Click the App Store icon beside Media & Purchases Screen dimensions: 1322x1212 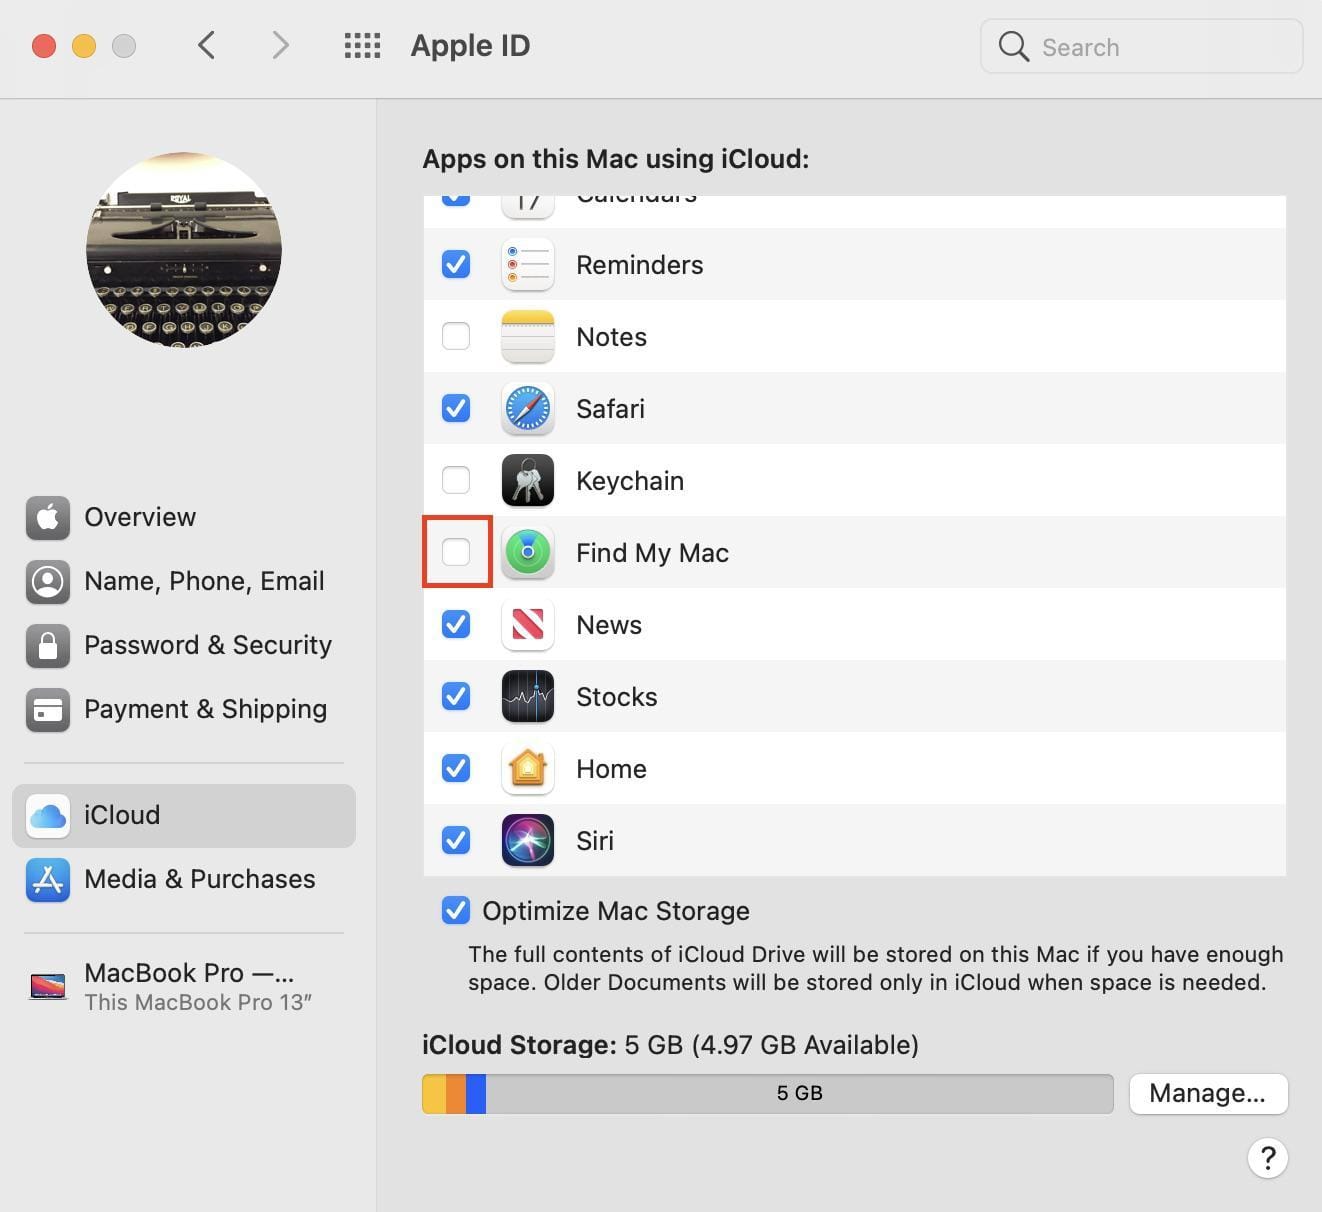tap(48, 880)
